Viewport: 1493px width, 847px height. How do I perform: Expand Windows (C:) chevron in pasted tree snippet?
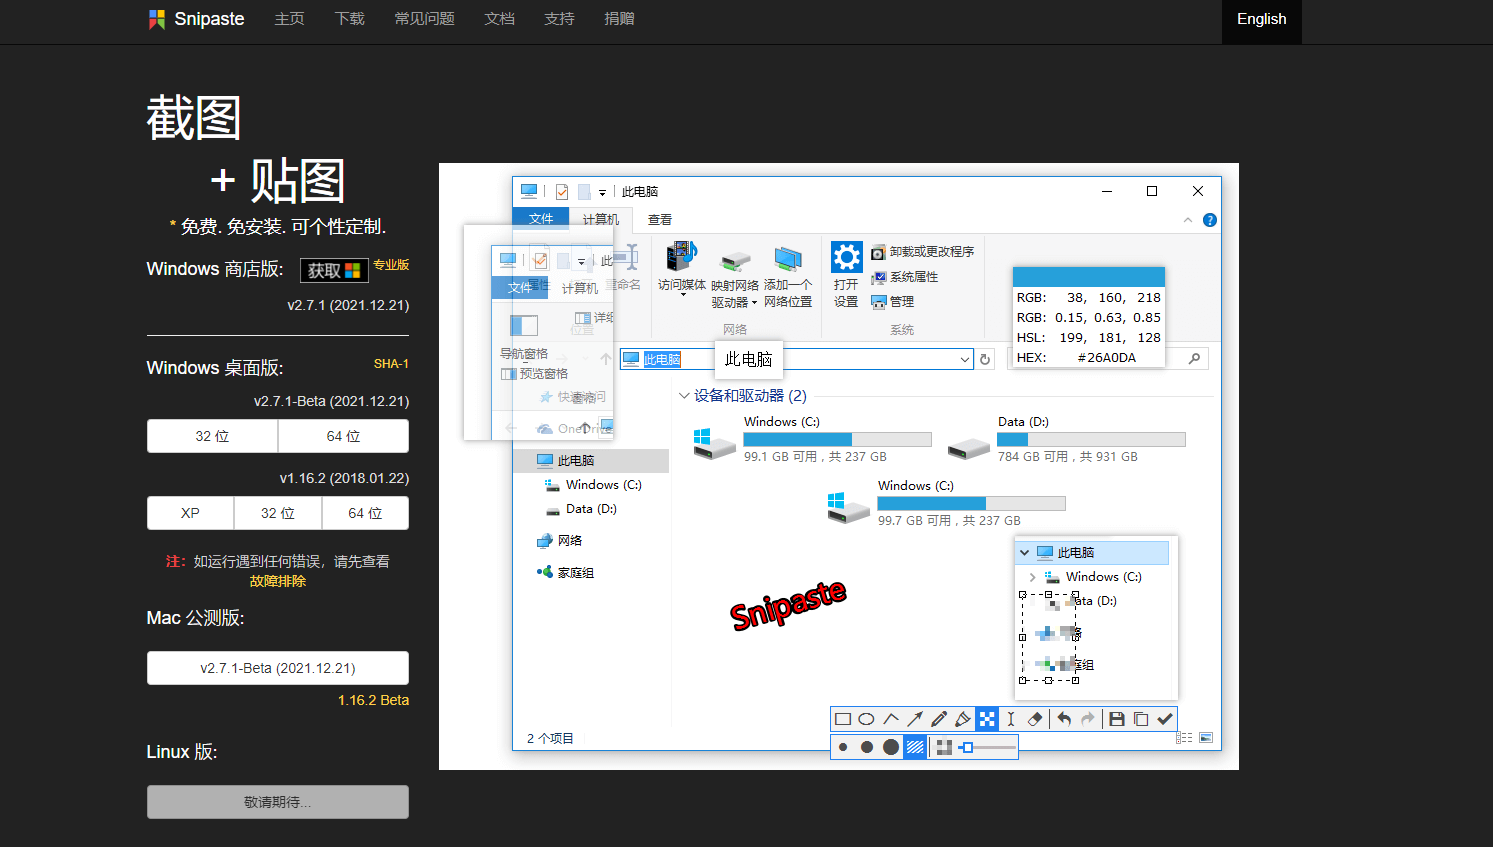pos(1032,577)
